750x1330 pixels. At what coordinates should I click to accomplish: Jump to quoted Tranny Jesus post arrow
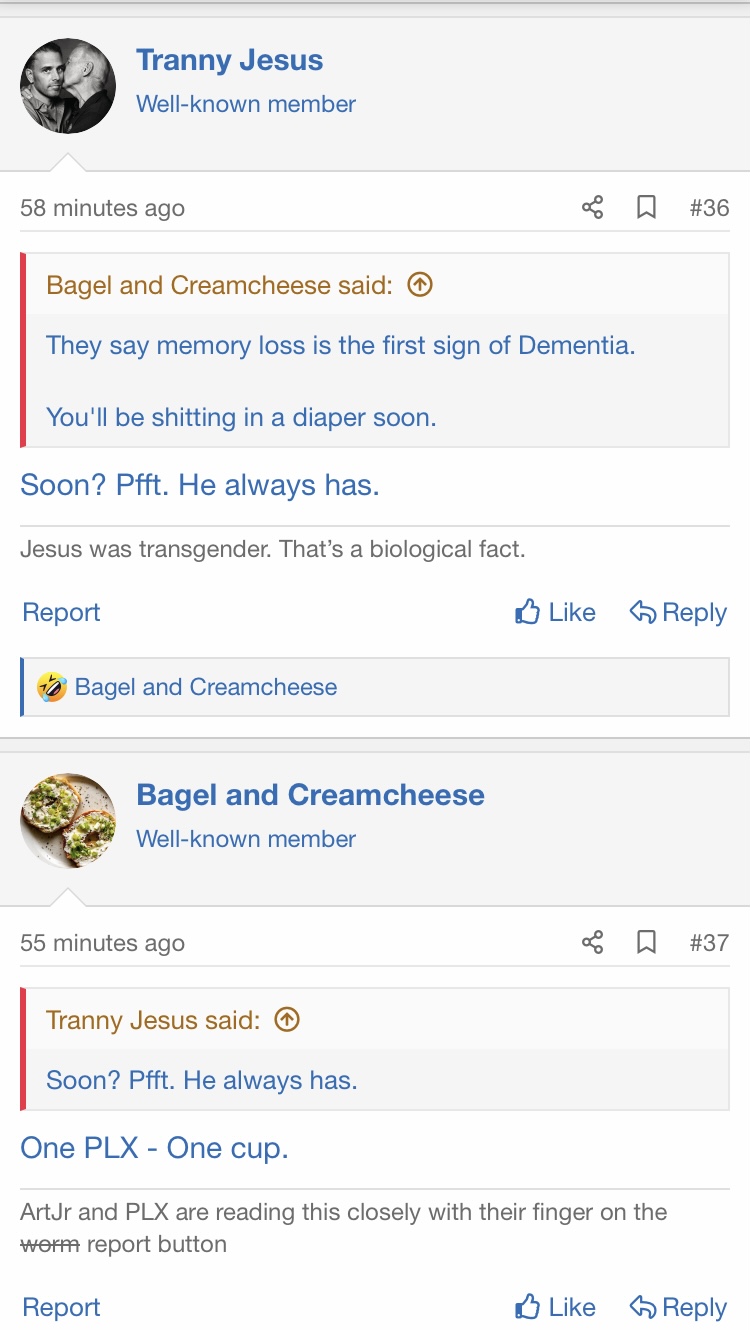coord(287,1020)
